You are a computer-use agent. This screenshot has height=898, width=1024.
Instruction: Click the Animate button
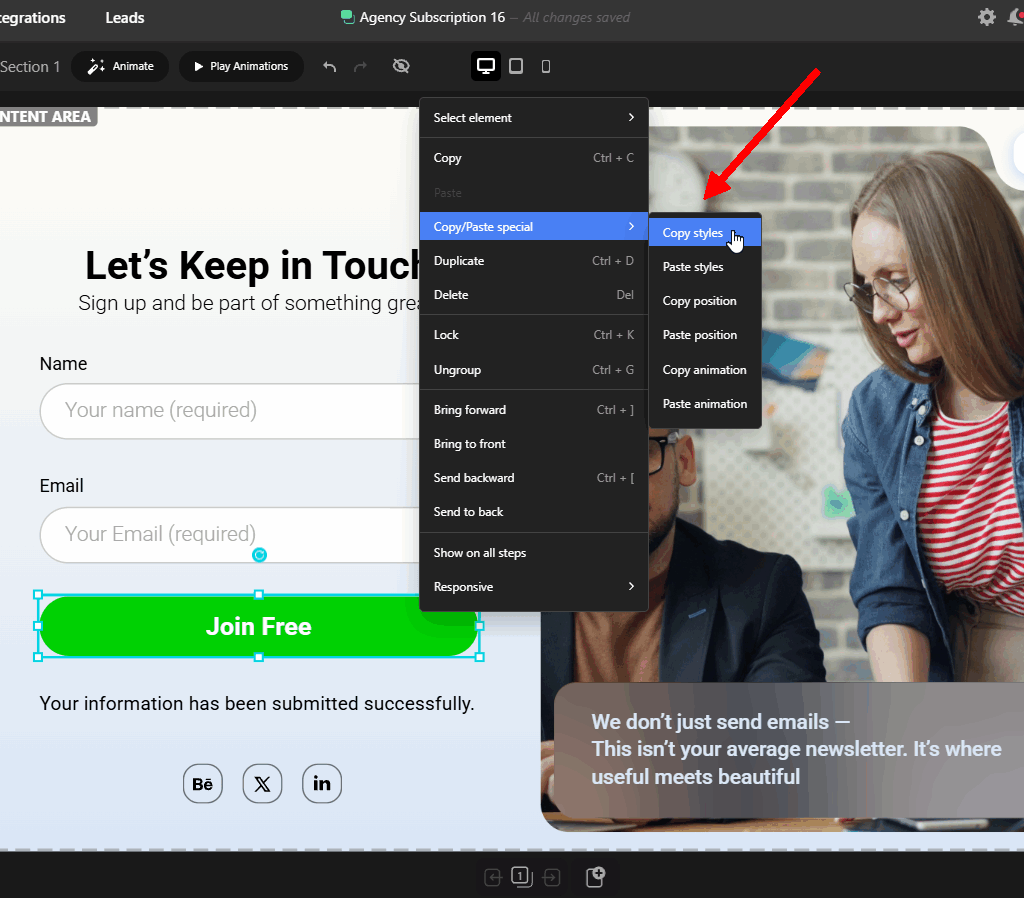point(120,66)
